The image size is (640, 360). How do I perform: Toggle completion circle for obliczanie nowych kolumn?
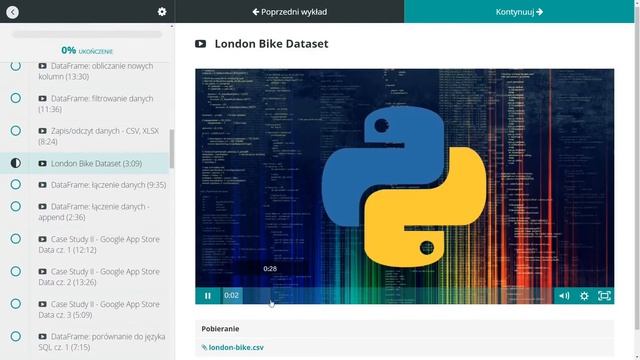pyautogui.click(x=16, y=66)
